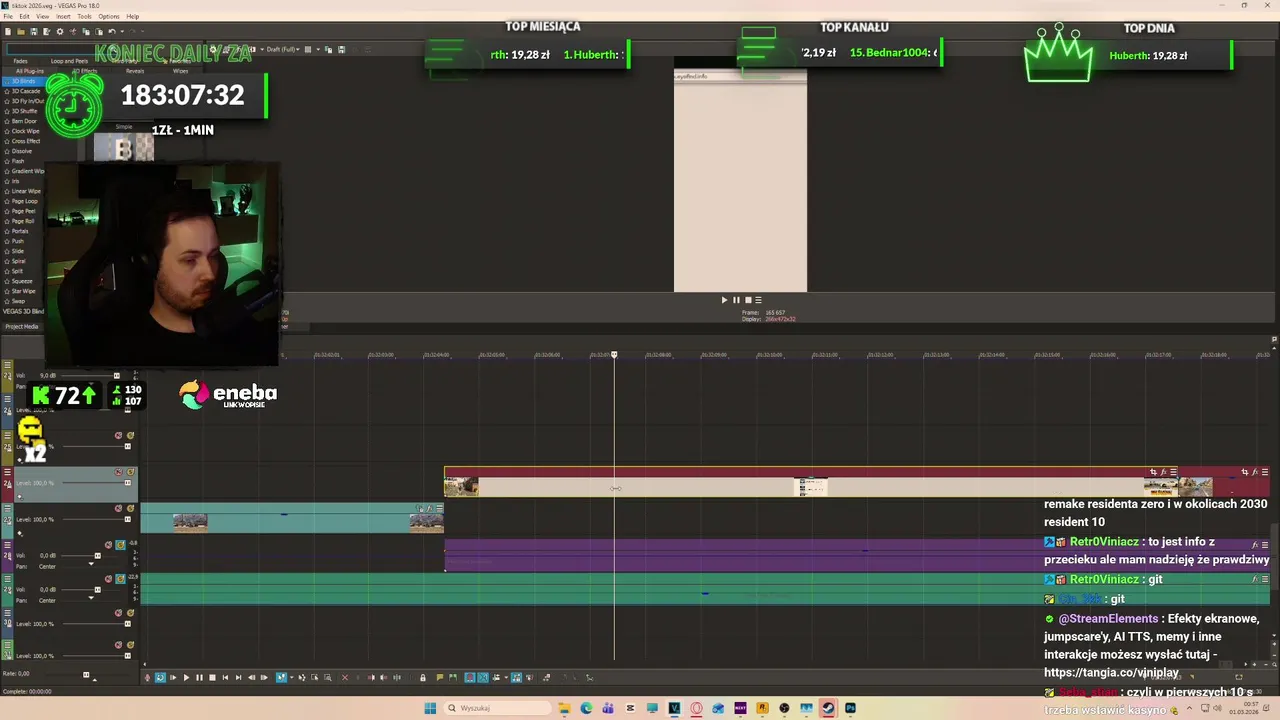
Task: Click the Save project icon
Action: click(x=34, y=31)
